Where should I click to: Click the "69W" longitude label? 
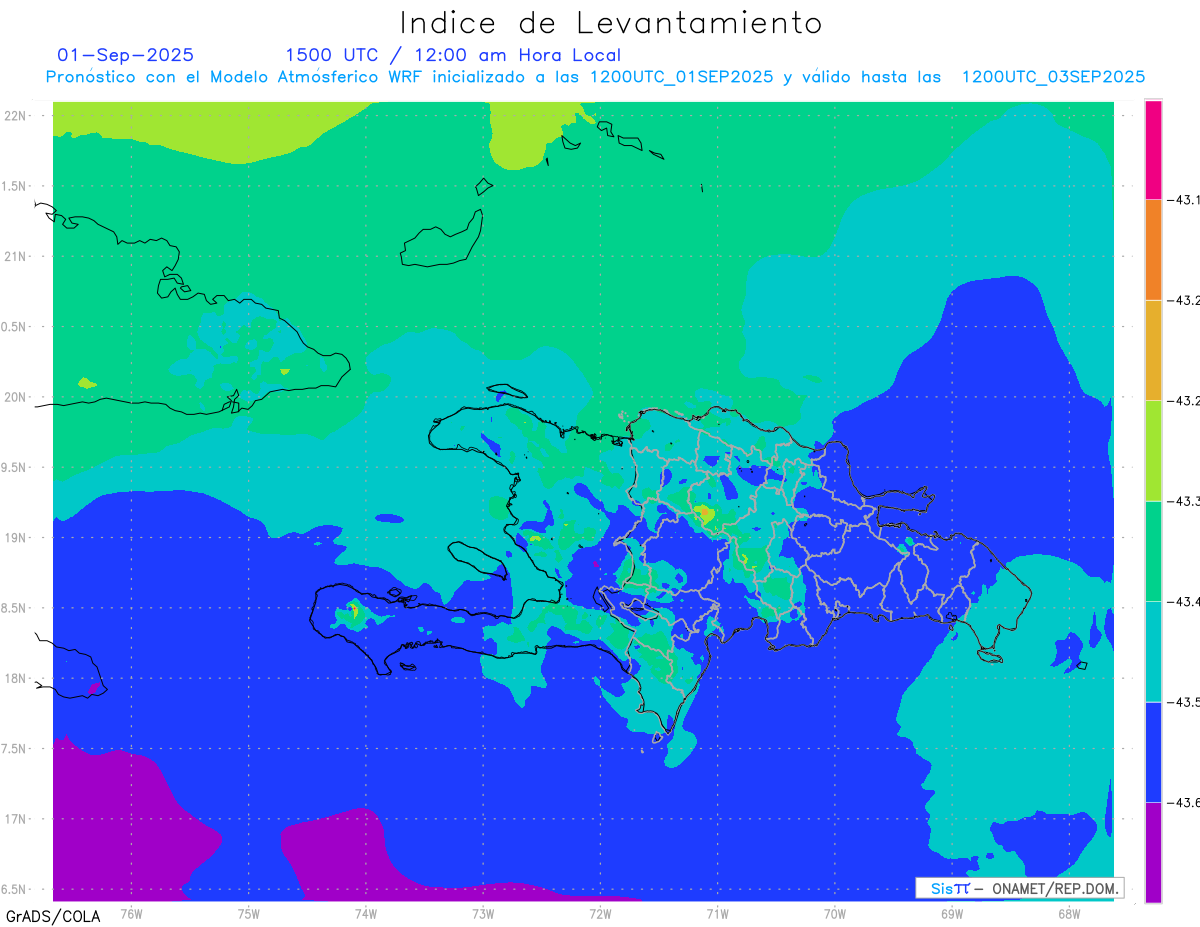[952, 913]
